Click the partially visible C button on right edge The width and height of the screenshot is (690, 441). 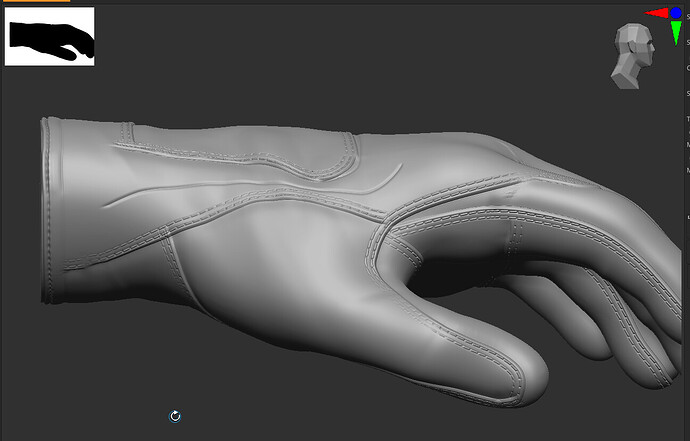coord(688,68)
